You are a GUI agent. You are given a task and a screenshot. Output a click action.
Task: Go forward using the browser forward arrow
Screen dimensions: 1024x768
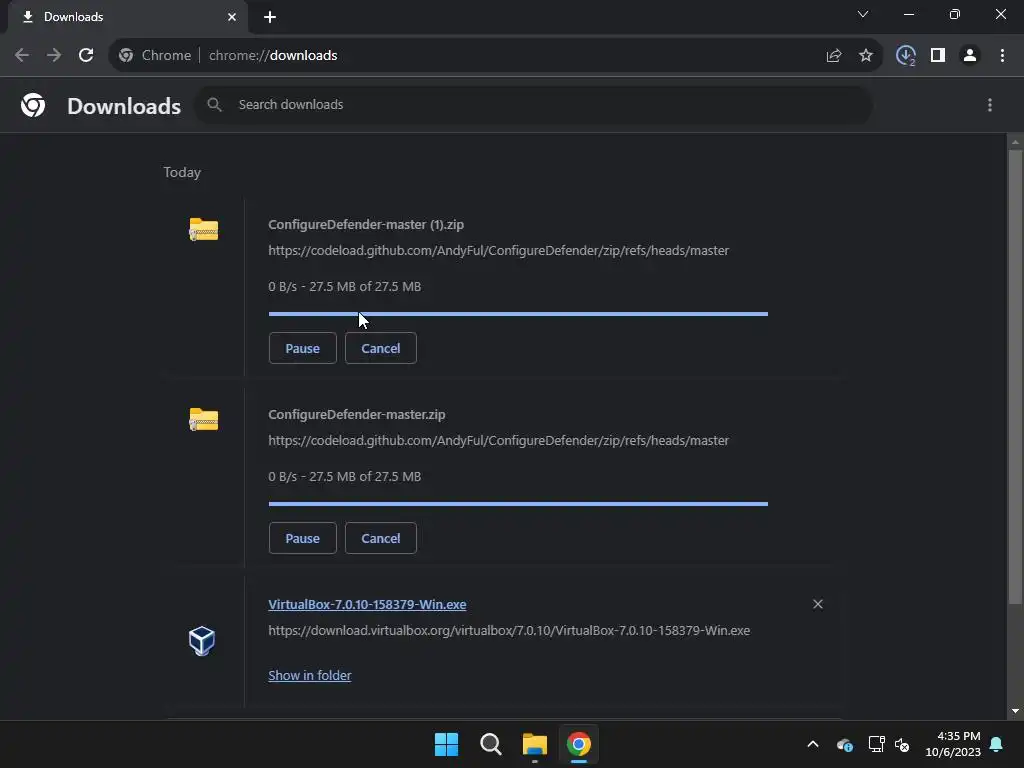54,56
